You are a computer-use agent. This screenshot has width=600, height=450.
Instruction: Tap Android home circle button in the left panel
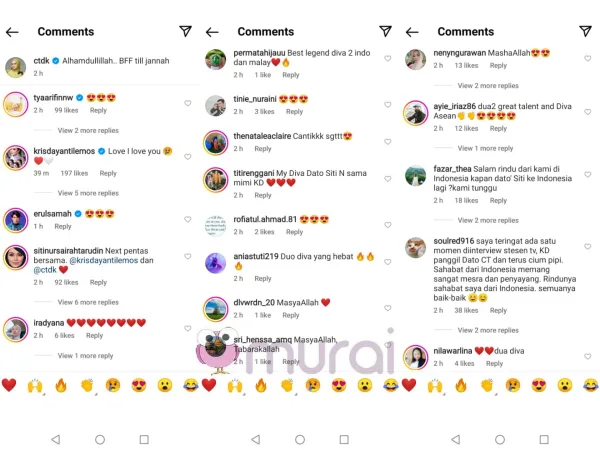100,439
